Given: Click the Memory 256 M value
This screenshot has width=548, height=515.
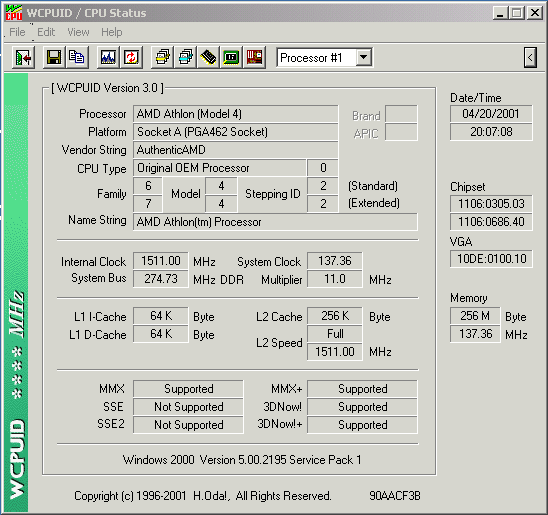Looking at the screenshot, I should point(475,316).
